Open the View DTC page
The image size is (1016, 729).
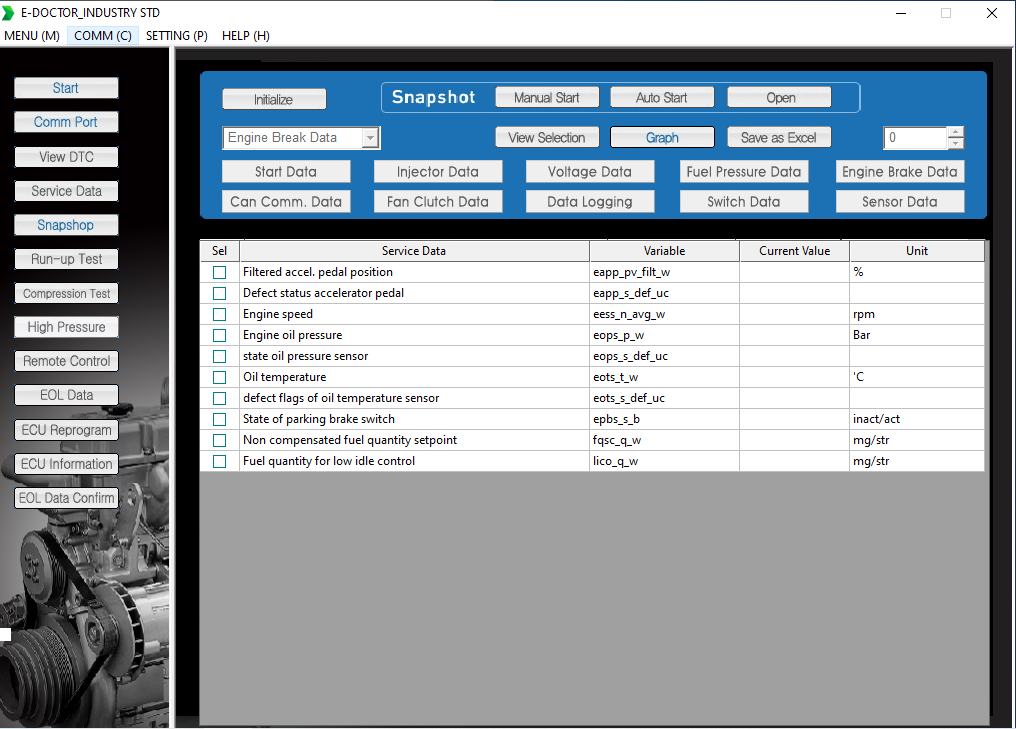pyautogui.click(x=66, y=157)
